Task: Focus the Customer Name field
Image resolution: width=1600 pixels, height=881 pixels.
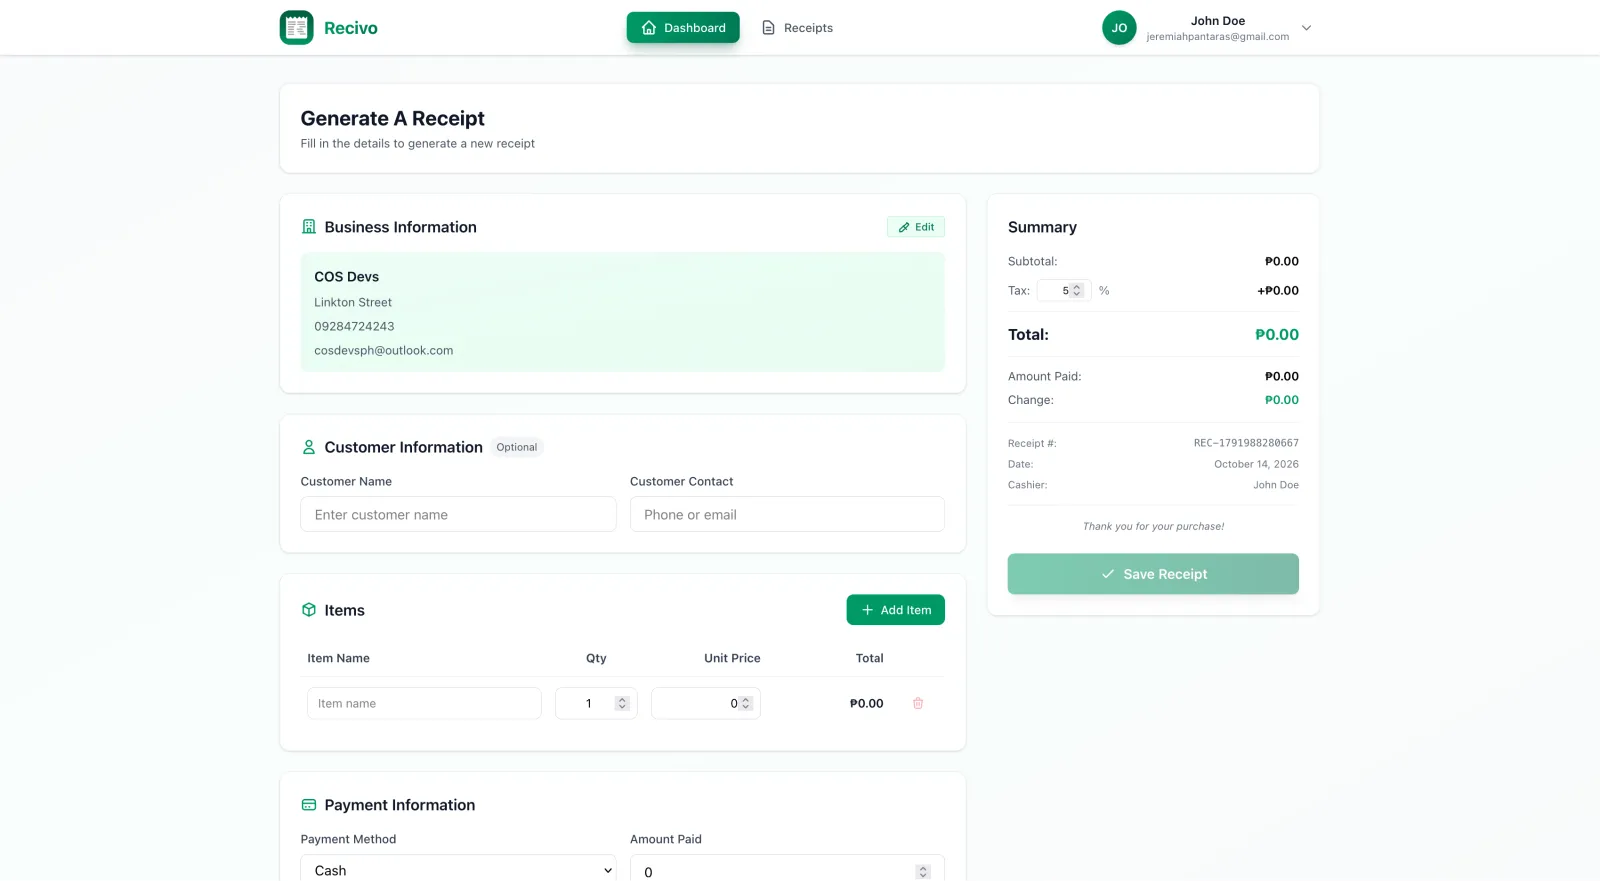Action: (x=458, y=514)
